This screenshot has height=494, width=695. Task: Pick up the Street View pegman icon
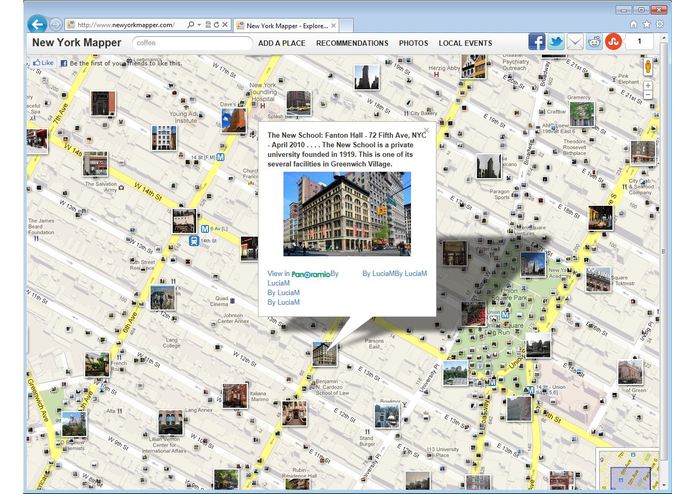coord(648,66)
